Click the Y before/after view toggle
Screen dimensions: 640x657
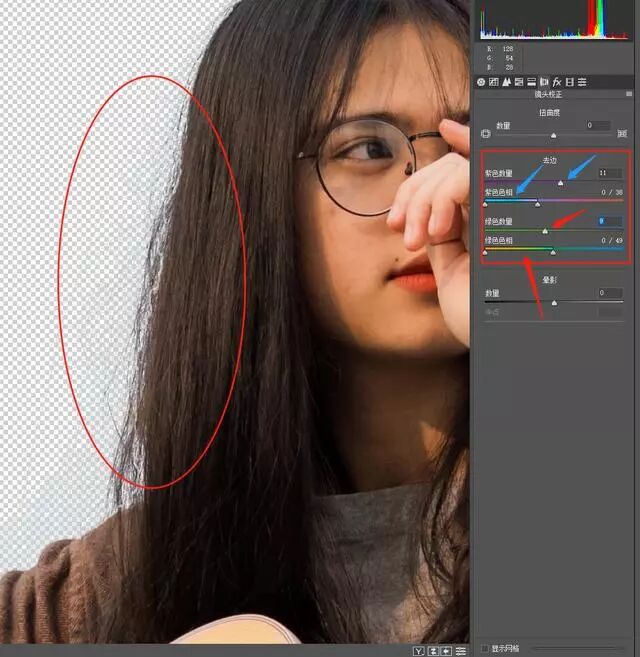(419, 651)
